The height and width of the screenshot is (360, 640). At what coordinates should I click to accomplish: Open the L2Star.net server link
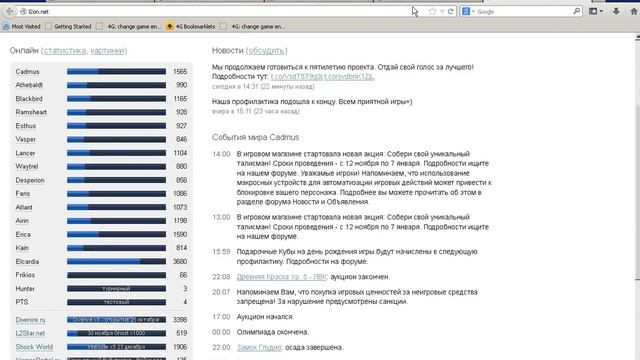(30, 333)
